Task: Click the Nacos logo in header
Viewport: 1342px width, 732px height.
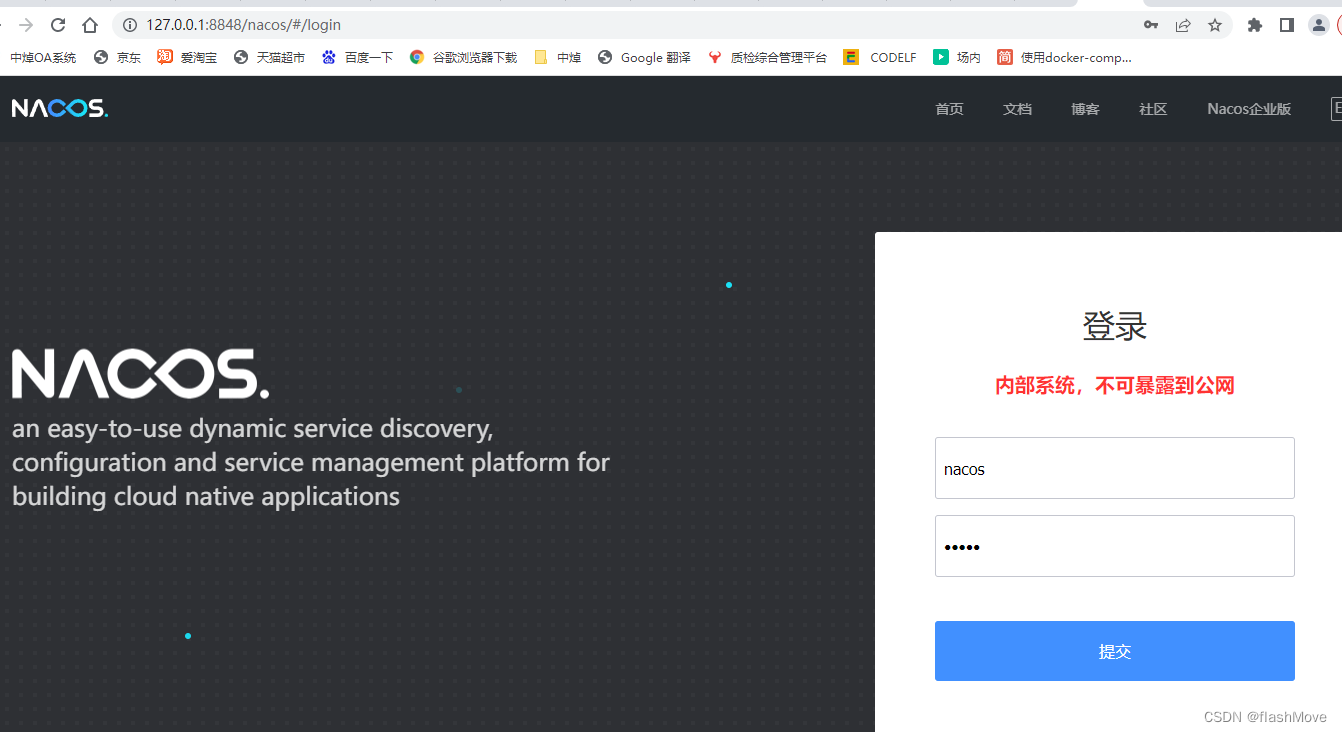Action: pyautogui.click(x=60, y=108)
